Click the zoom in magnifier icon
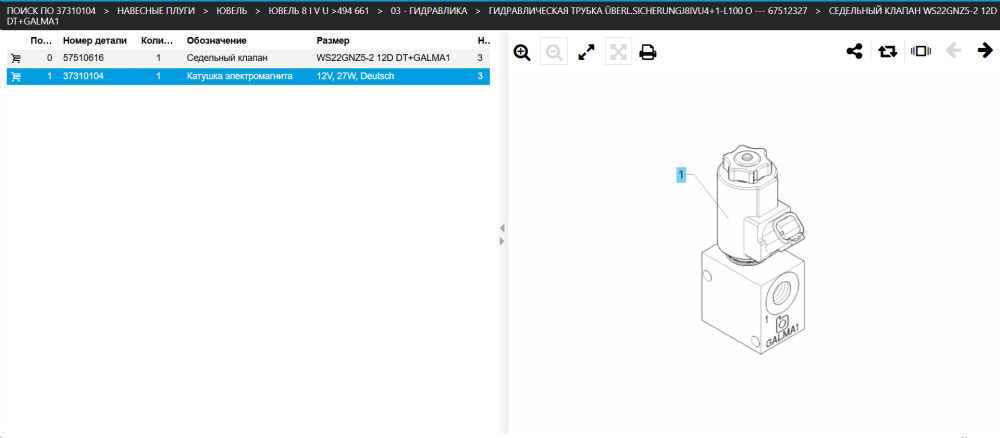1000x438 pixels. click(x=522, y=52)
